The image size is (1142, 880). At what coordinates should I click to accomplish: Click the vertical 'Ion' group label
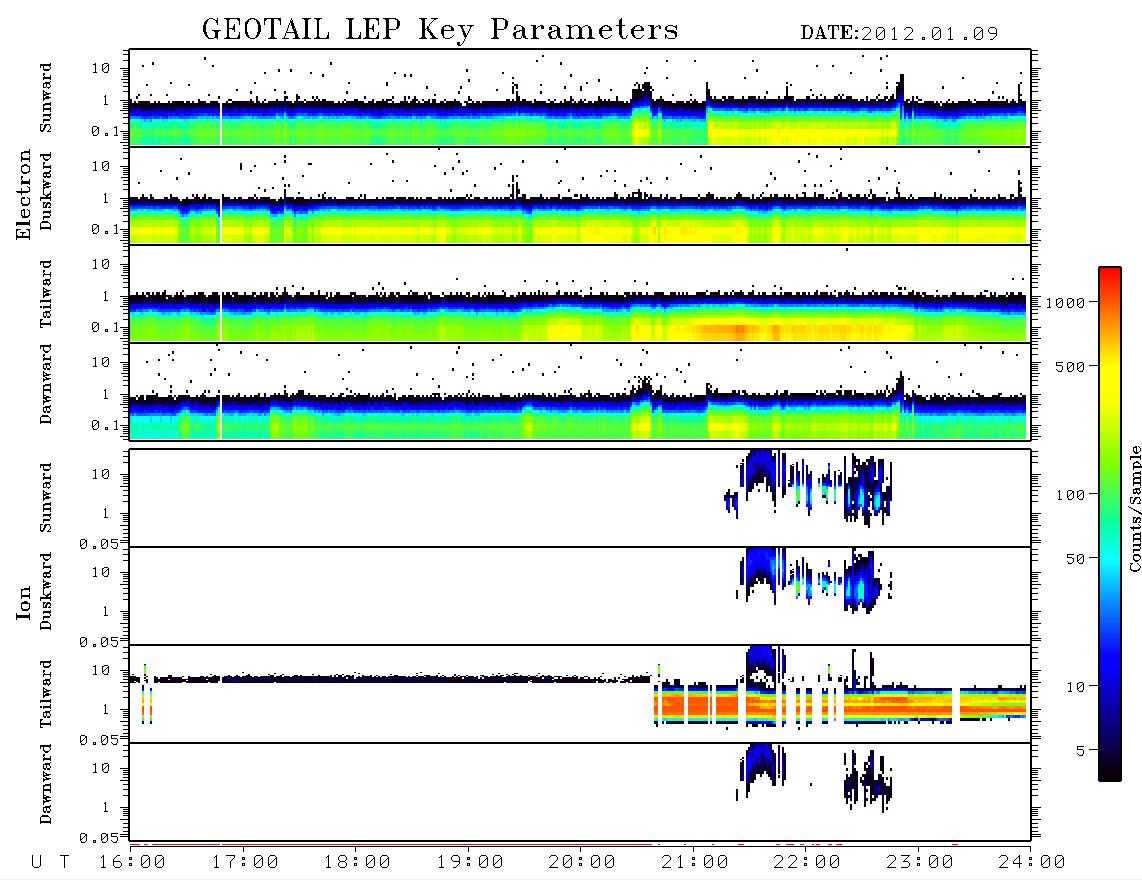(24, 602)
